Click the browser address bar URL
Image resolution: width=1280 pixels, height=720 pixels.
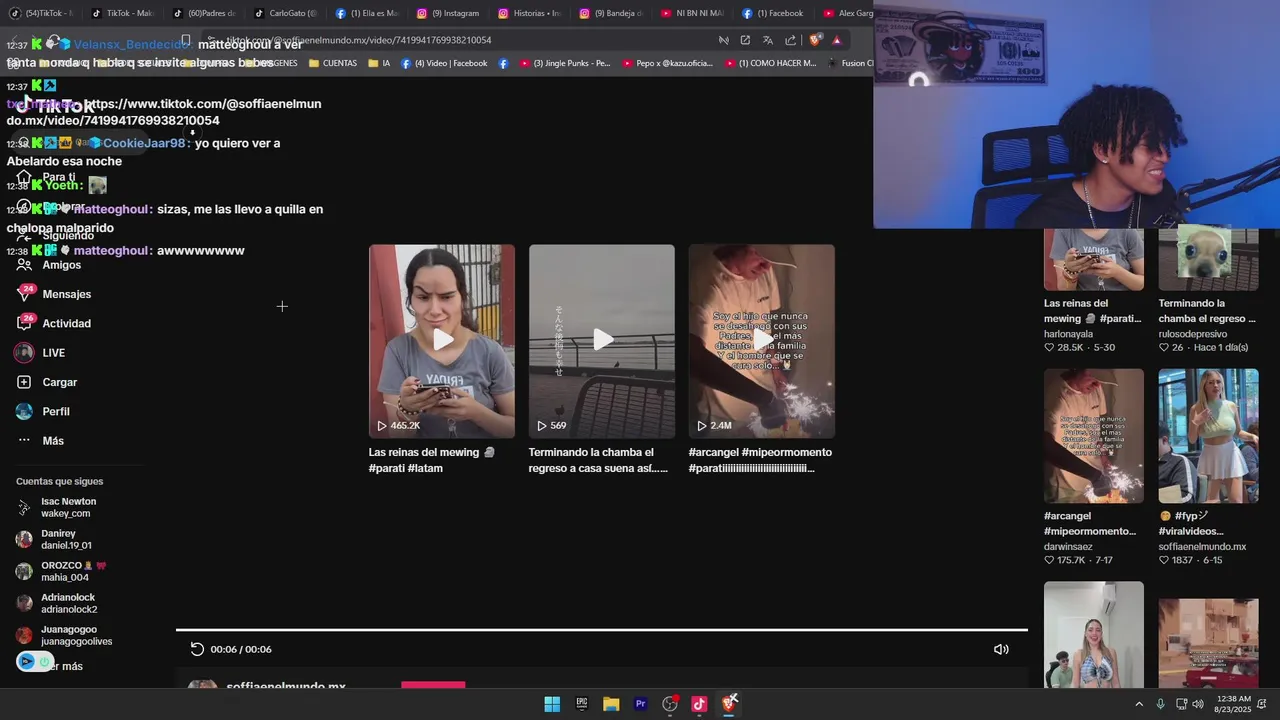click(358, 40)
